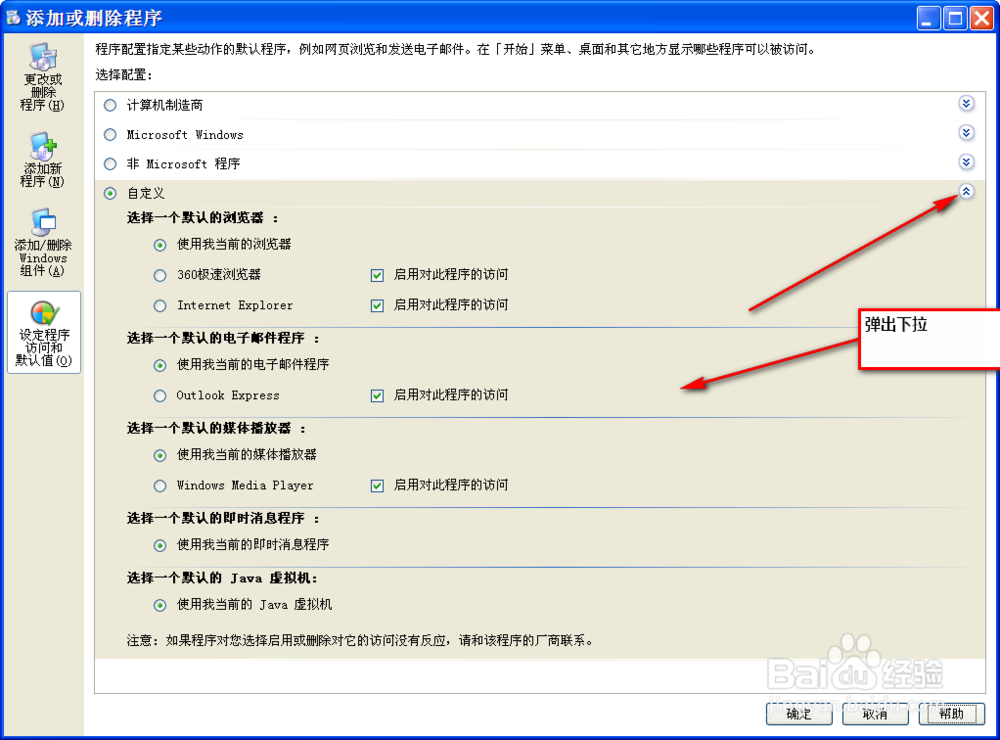
Task: Select Microsoft Windows configuration radio
Action: click(110, 135)
